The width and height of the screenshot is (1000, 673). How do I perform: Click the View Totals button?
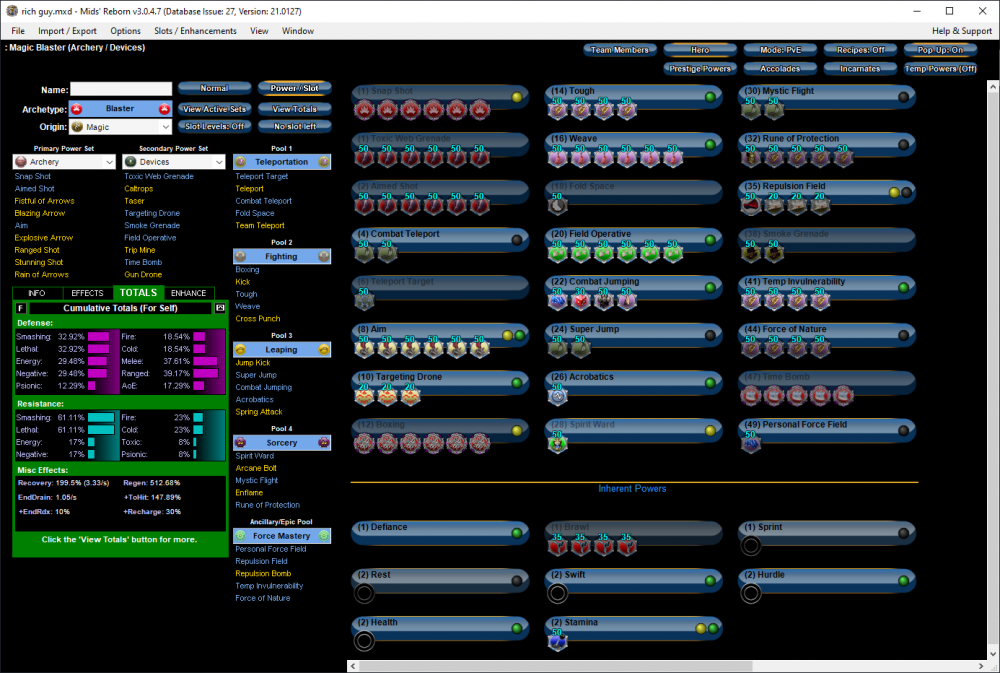pyautogui.click(x=294, y=108)
